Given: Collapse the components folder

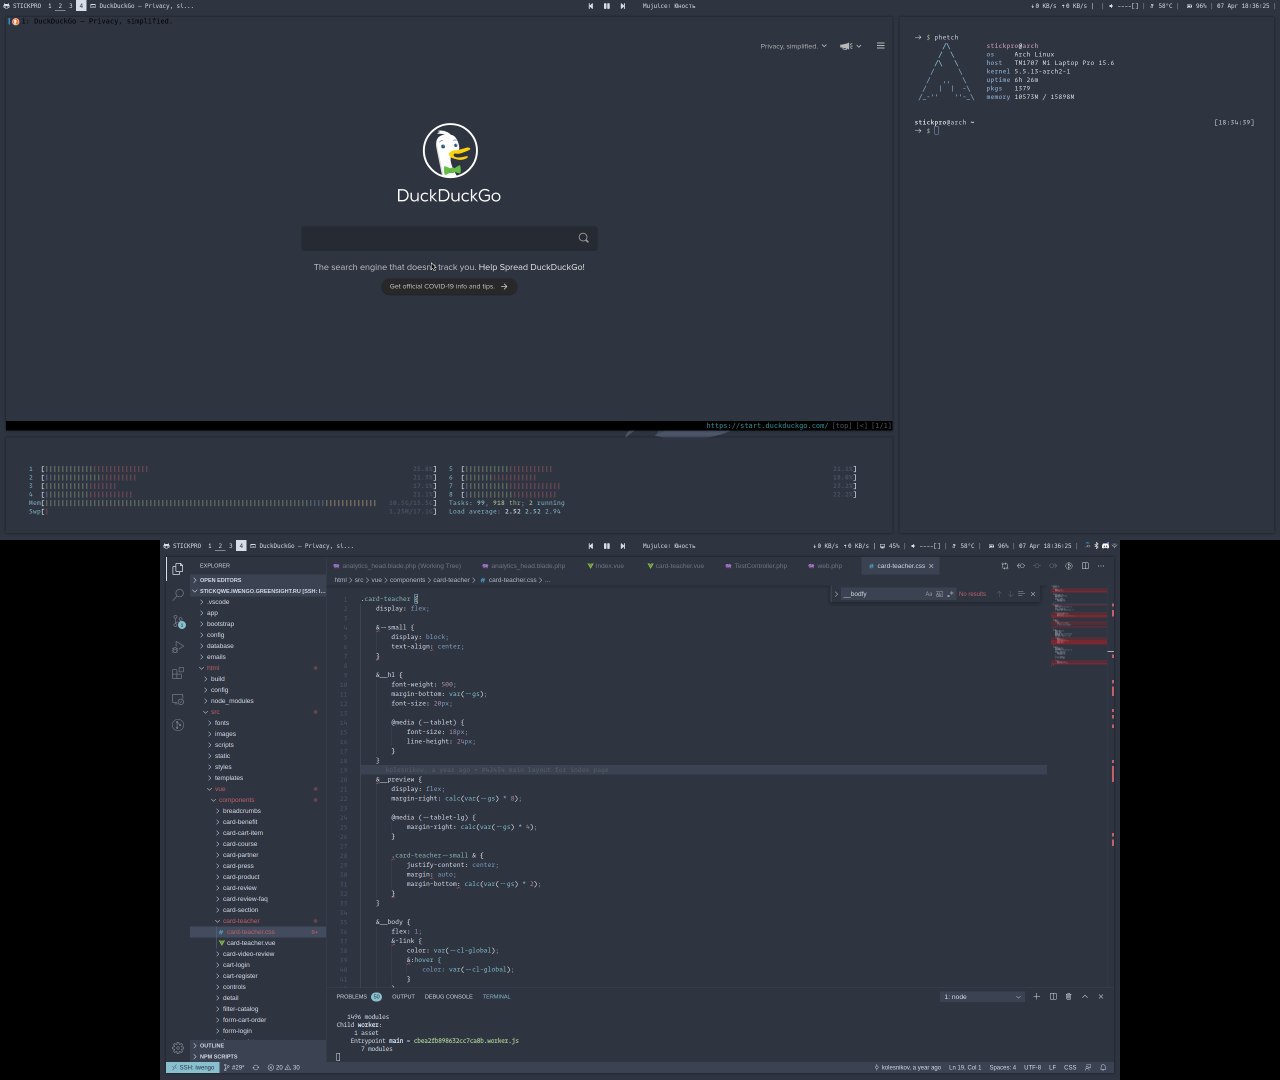Looking at the screenshot, I should [258, 800].
